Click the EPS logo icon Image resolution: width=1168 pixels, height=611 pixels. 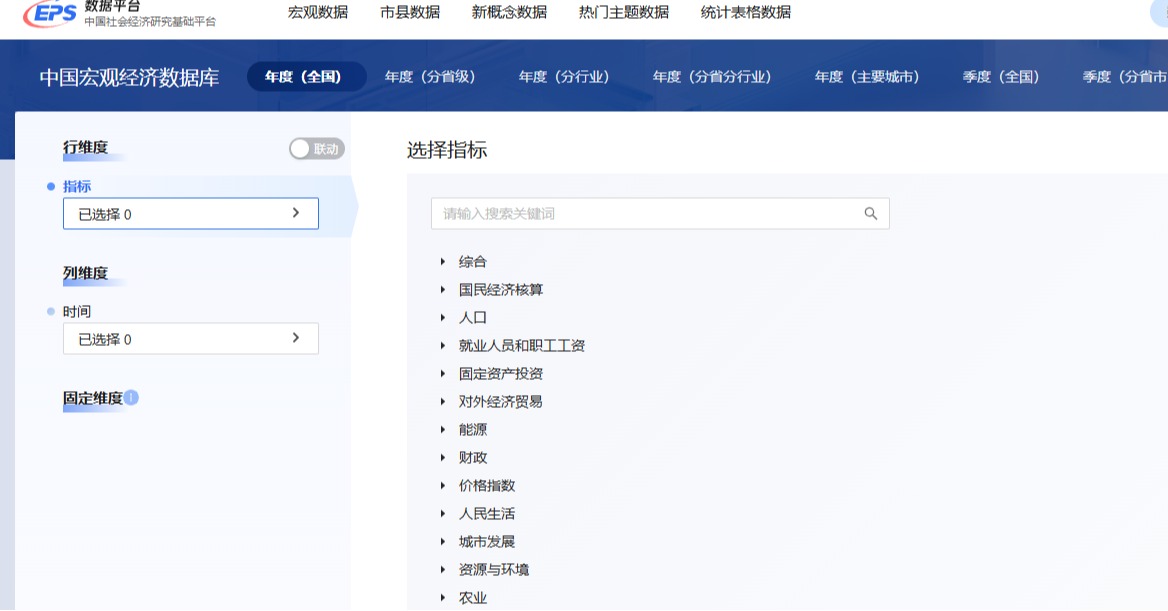point(50,13)
